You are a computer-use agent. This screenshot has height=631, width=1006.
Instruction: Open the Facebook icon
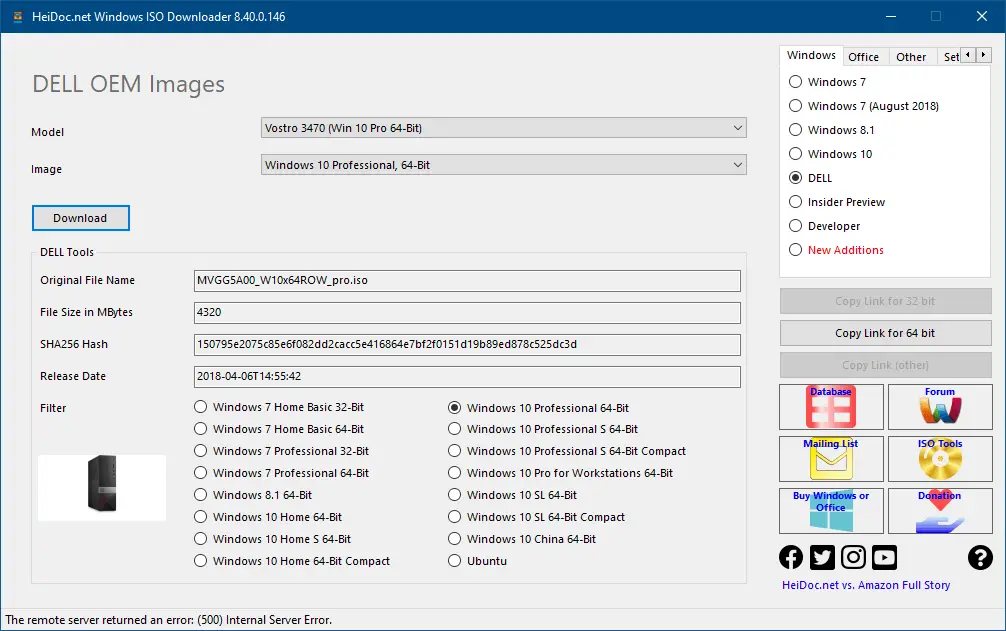(791, 557)
